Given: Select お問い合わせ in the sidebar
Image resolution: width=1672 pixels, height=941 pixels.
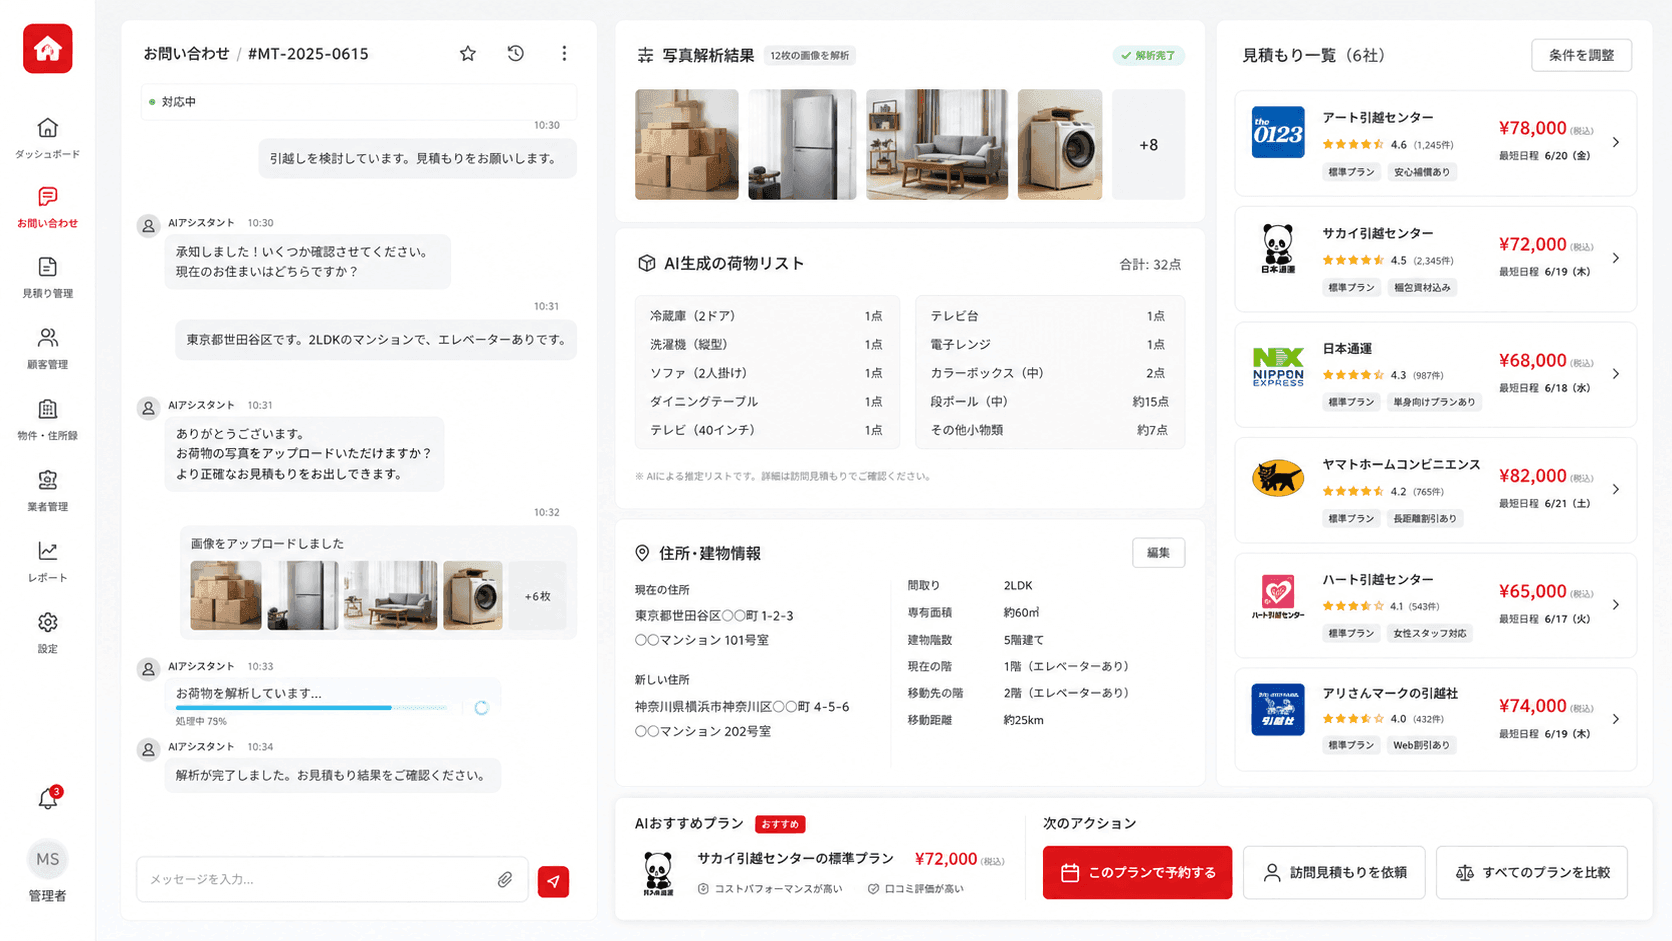Looking at the screenshot, I should tap(47, 207).
